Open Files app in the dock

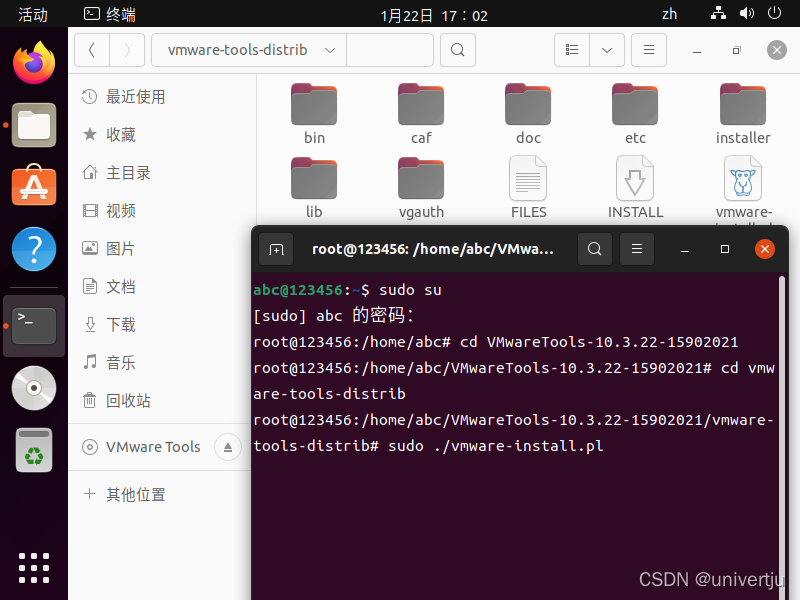34,125
